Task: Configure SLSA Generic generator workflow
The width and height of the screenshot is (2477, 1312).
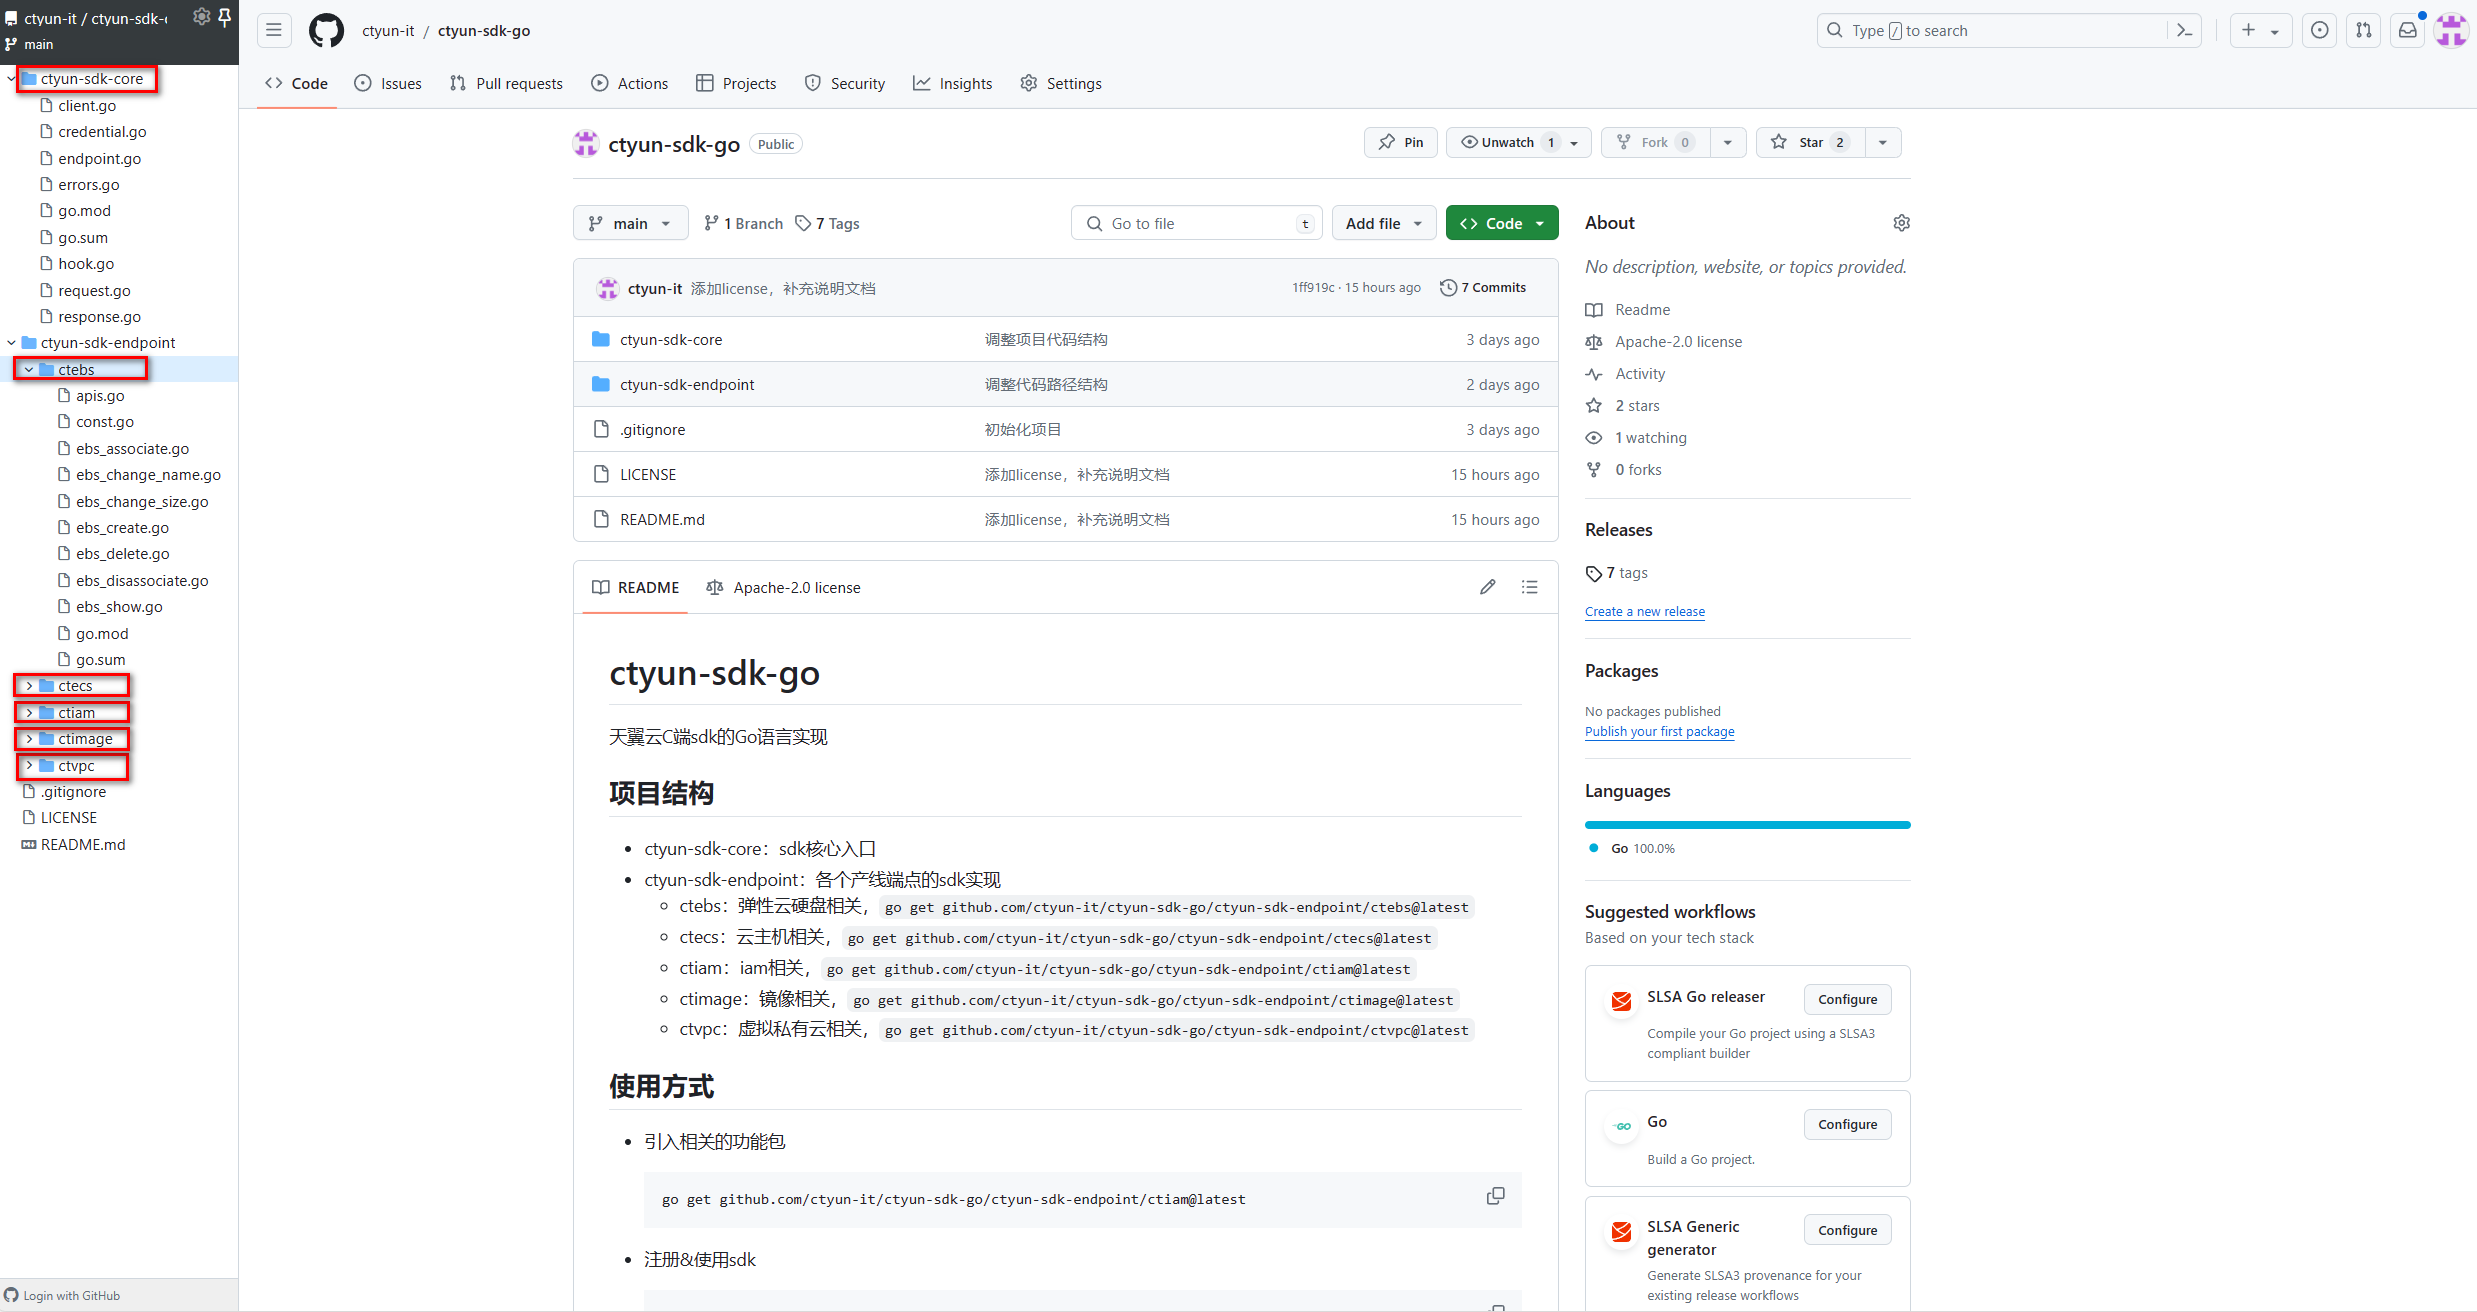Action: point(1847,1231)
